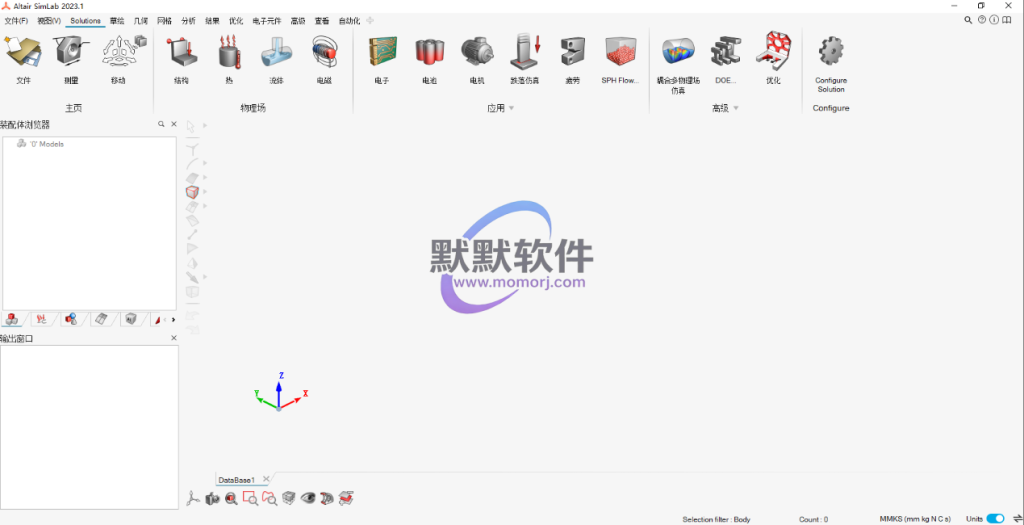Click the search magnifier in top-right corner

(x=968, y=20)
